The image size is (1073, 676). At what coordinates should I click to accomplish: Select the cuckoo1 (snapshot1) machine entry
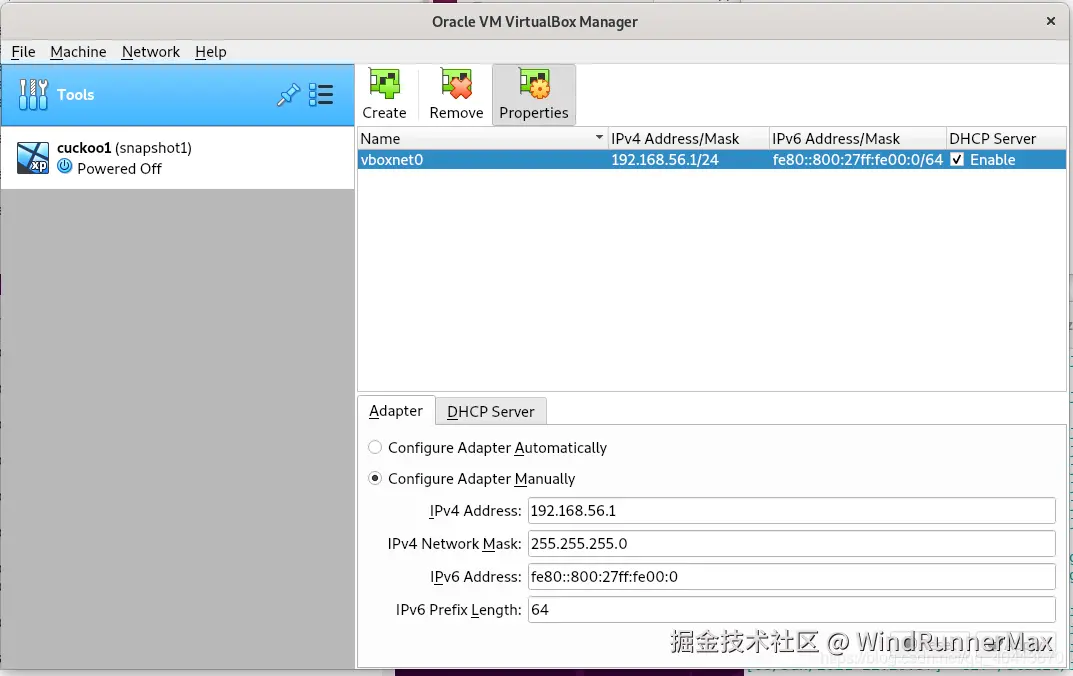pos(177,158)
